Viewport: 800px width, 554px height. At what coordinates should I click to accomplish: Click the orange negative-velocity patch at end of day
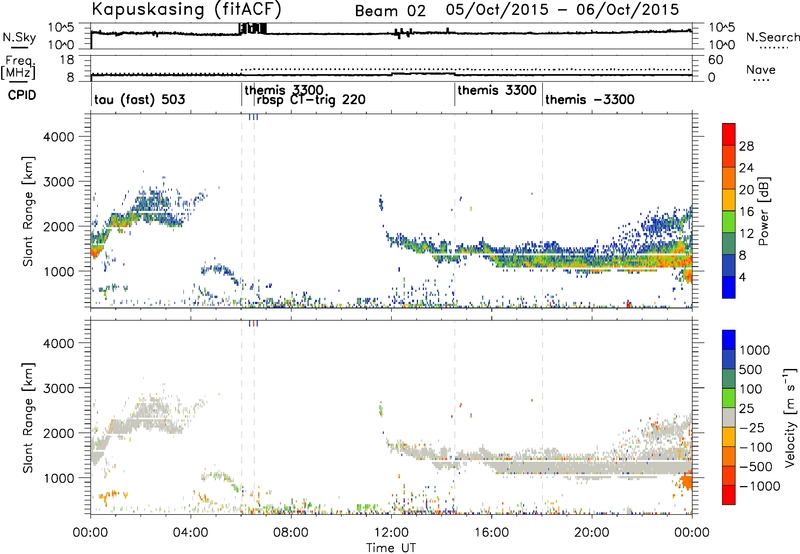coord(687,481)
